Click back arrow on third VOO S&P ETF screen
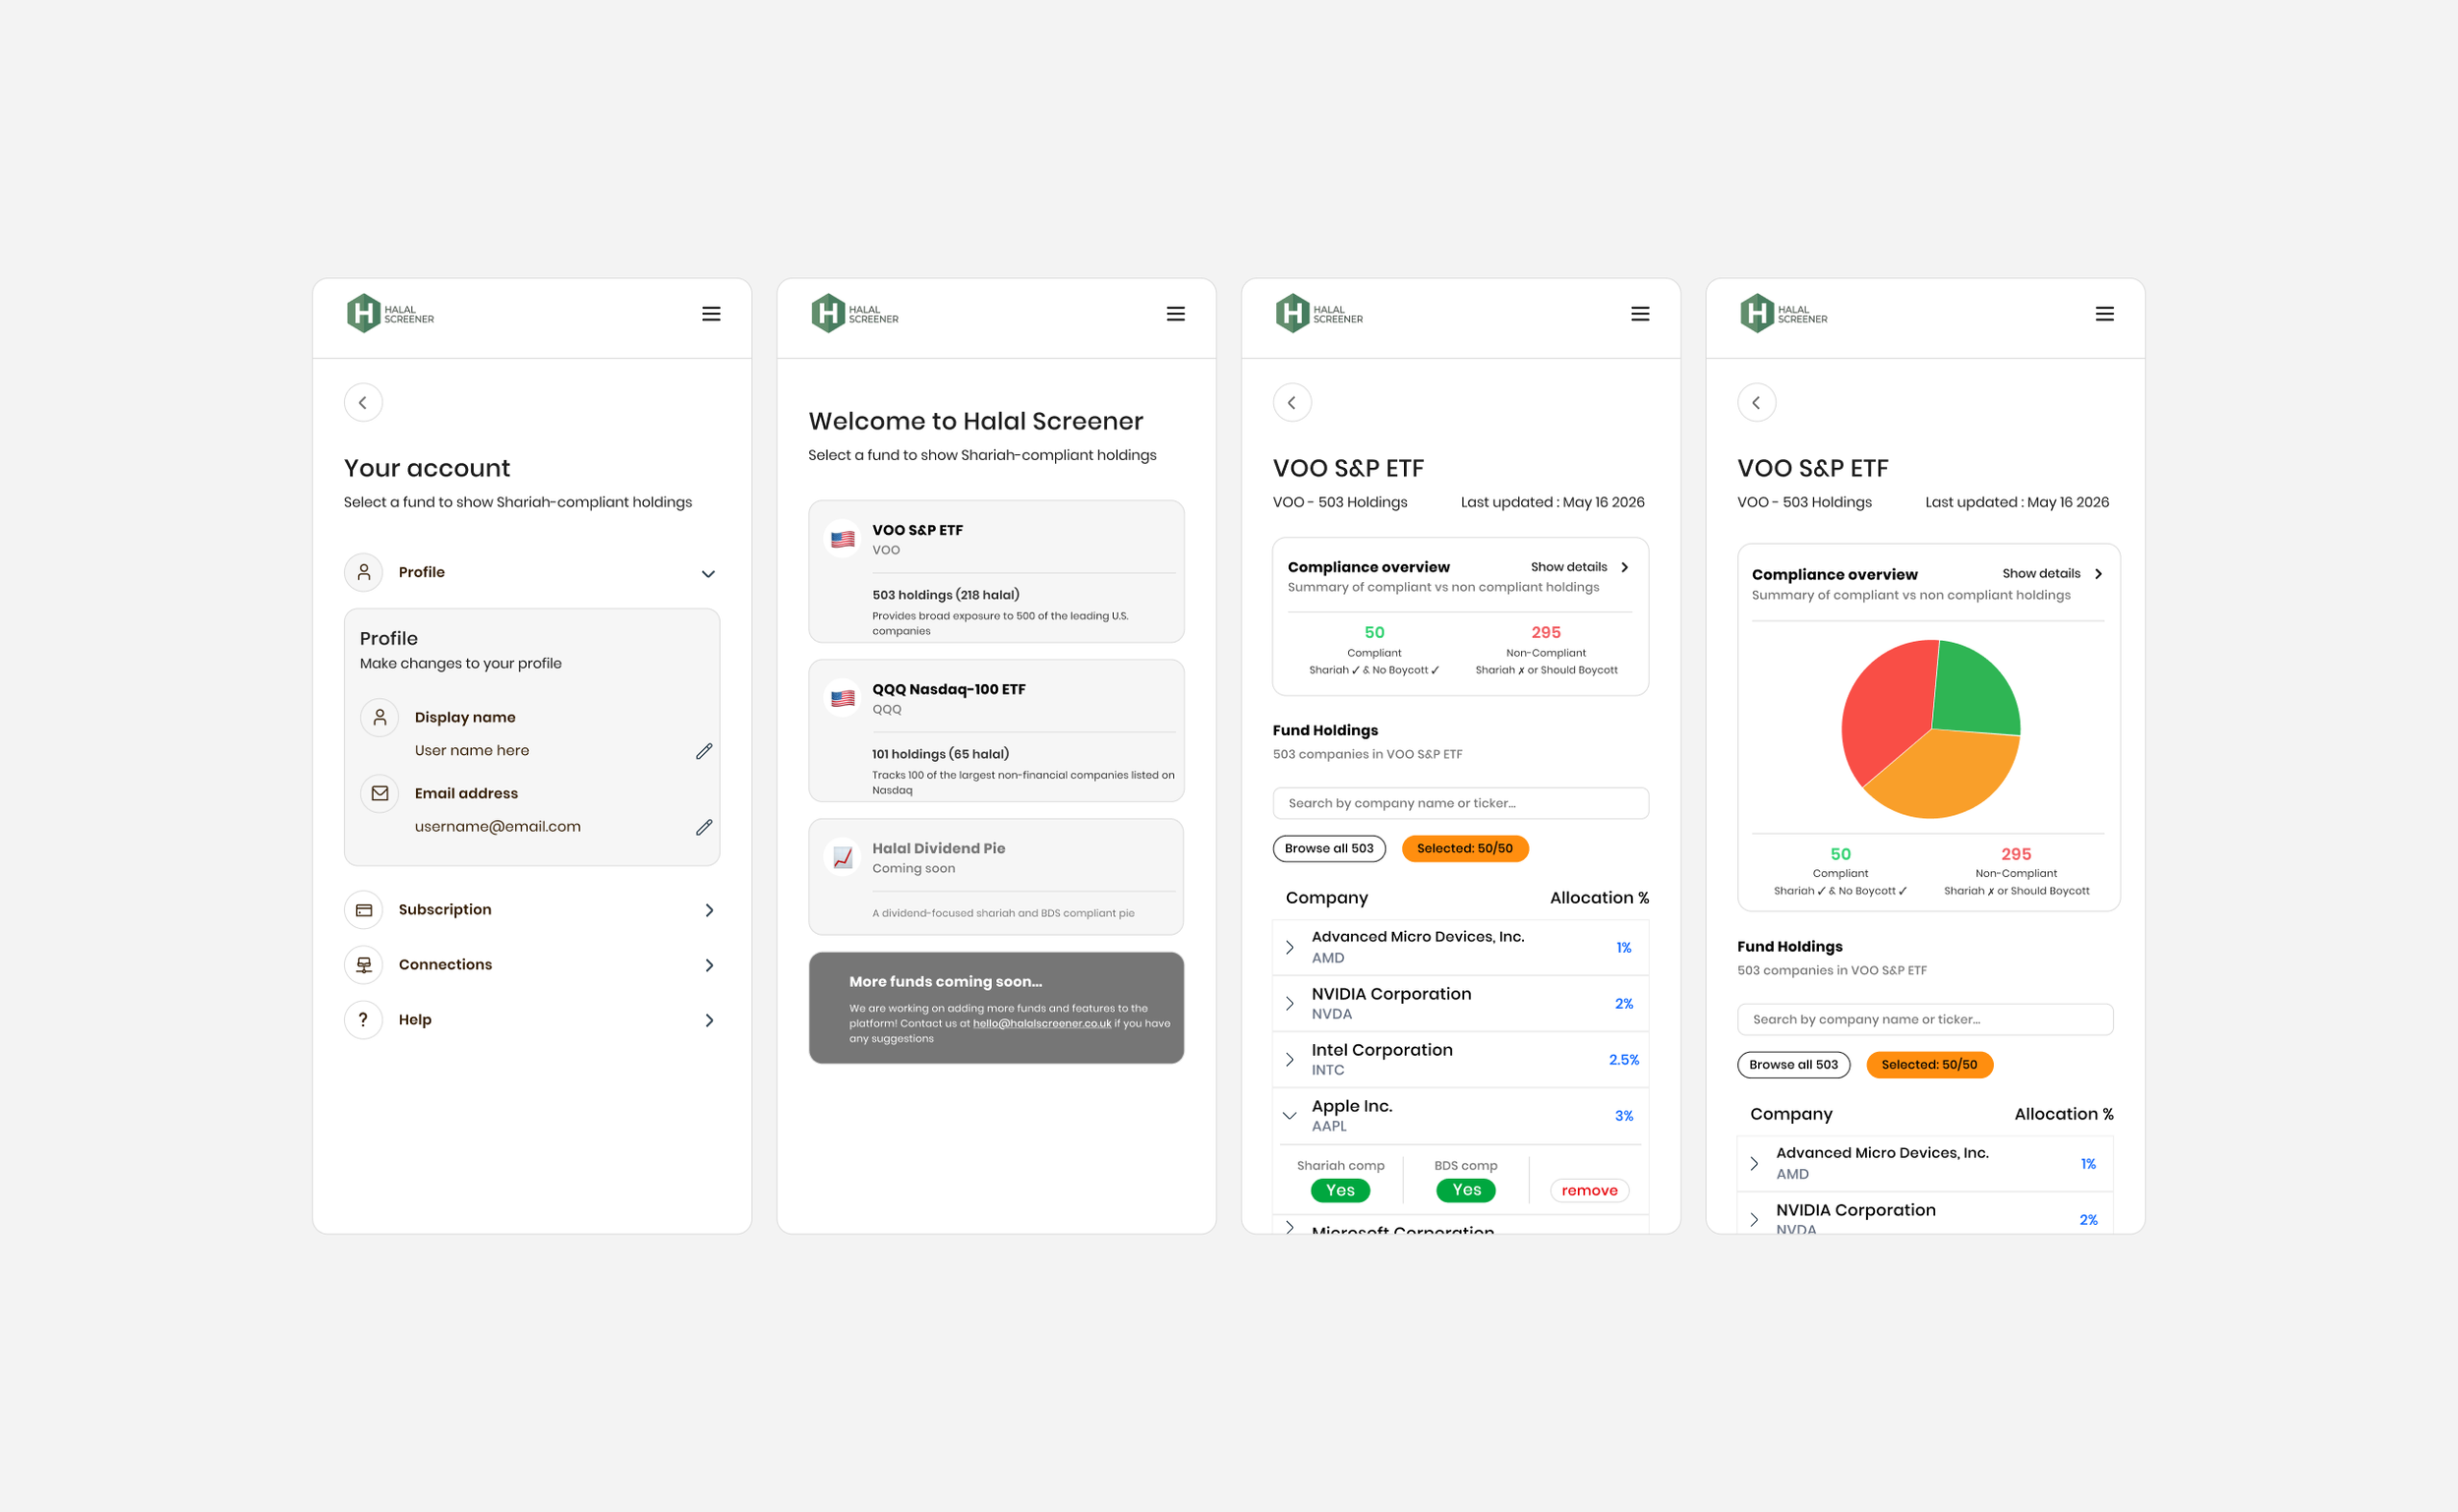2458x1512 pixels. [x=1292, y=403]
